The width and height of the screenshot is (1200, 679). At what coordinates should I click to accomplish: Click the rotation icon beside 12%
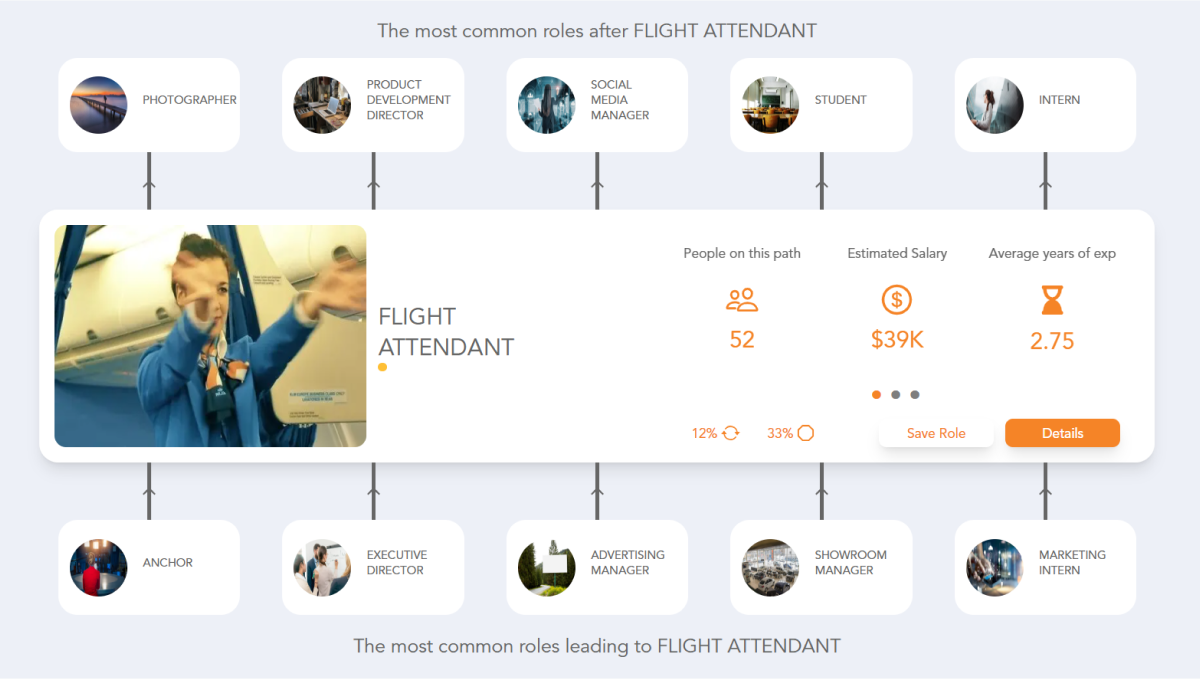click(729, 433)
